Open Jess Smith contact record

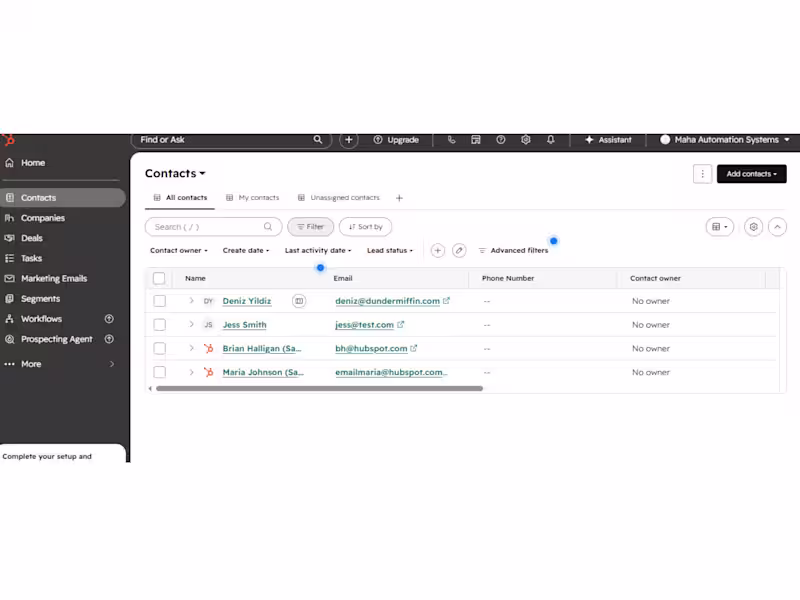[244, 324]
